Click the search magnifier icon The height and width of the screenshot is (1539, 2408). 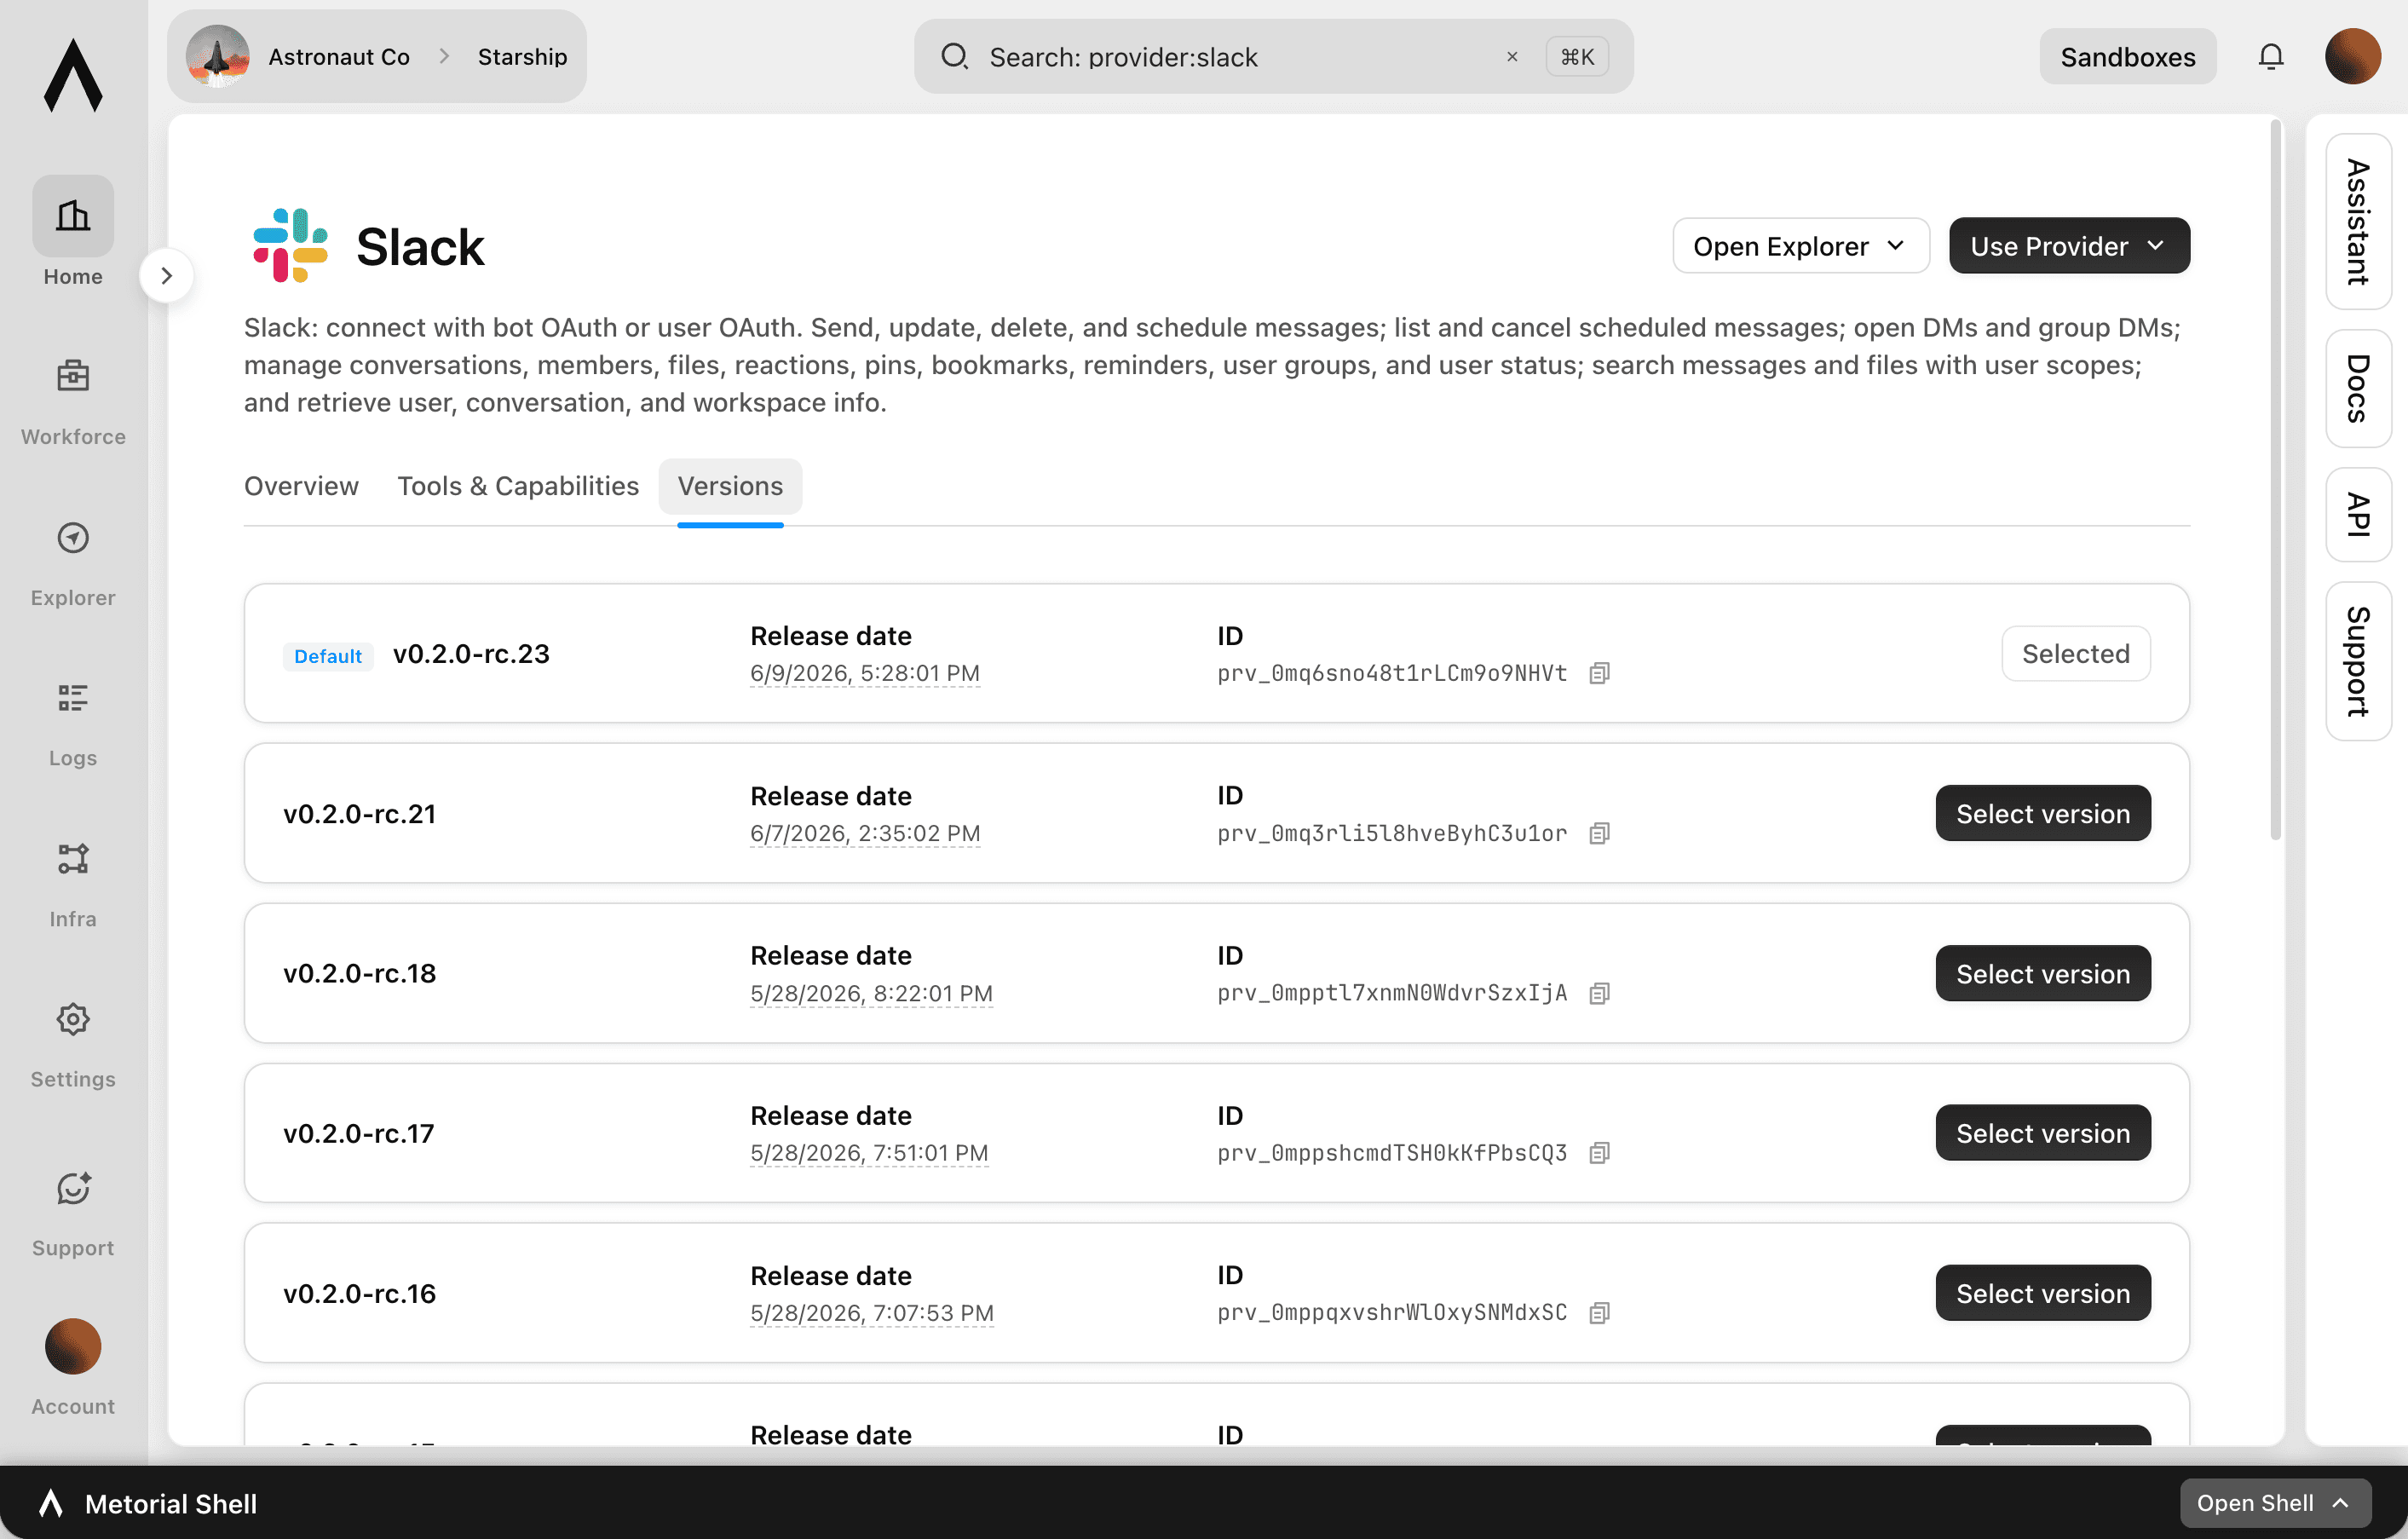click(954, 57)
